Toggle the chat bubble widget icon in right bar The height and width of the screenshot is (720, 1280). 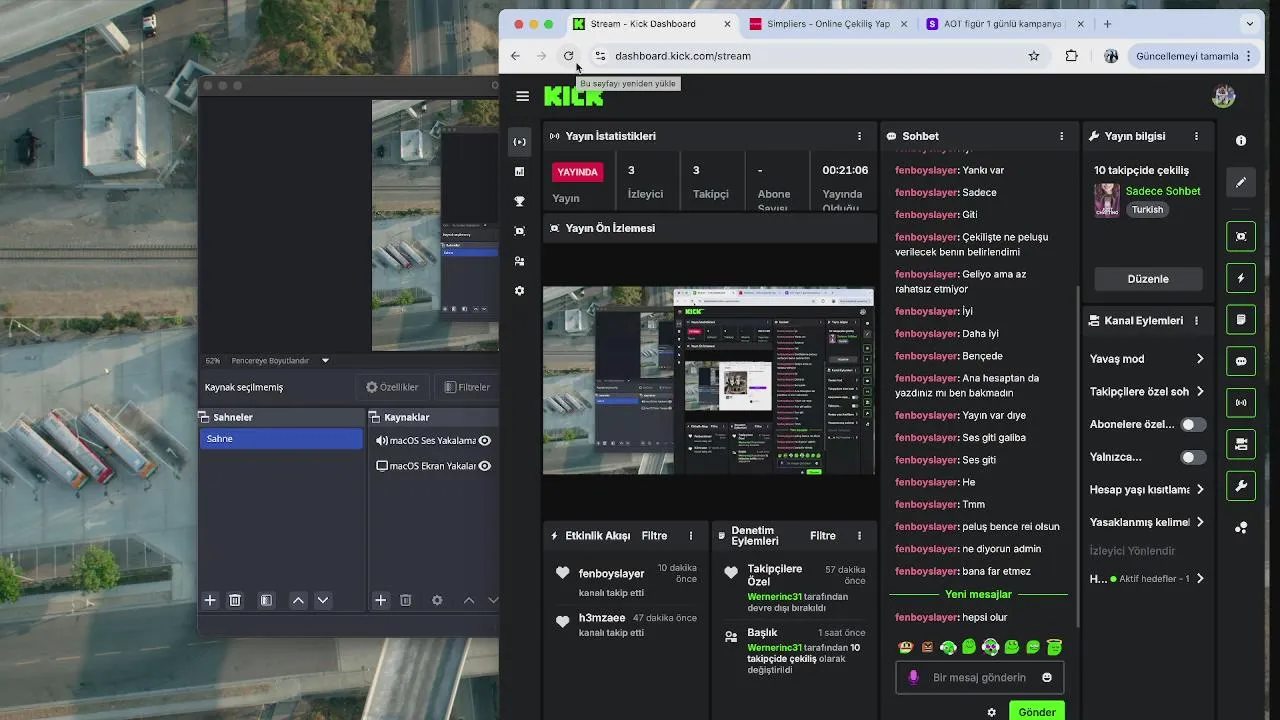point(1241,361)
